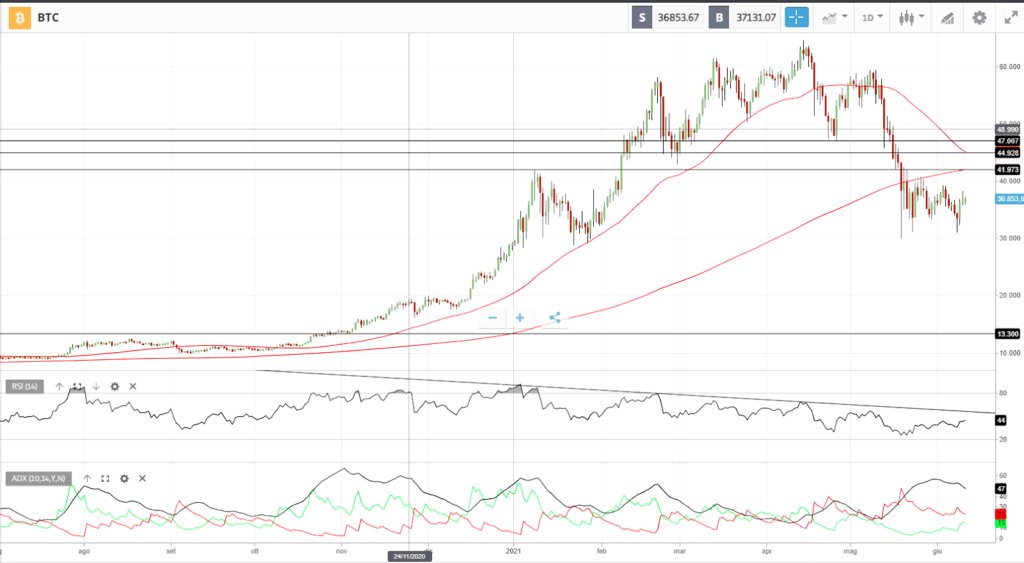This screenshot has height=563, width=1024.
Task: Click the current price label 36.853
Action: coord(1010,199)
